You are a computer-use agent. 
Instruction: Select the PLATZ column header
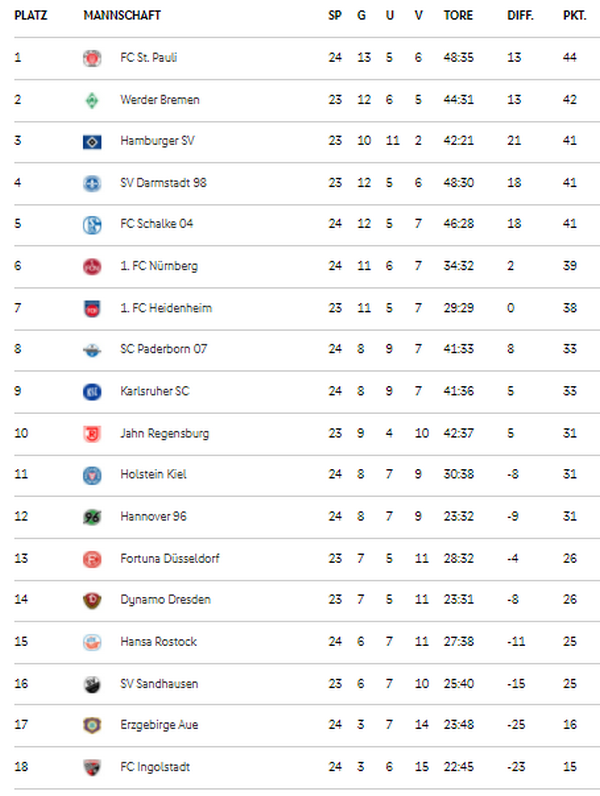pyautogui.click(x=30, y=16)
